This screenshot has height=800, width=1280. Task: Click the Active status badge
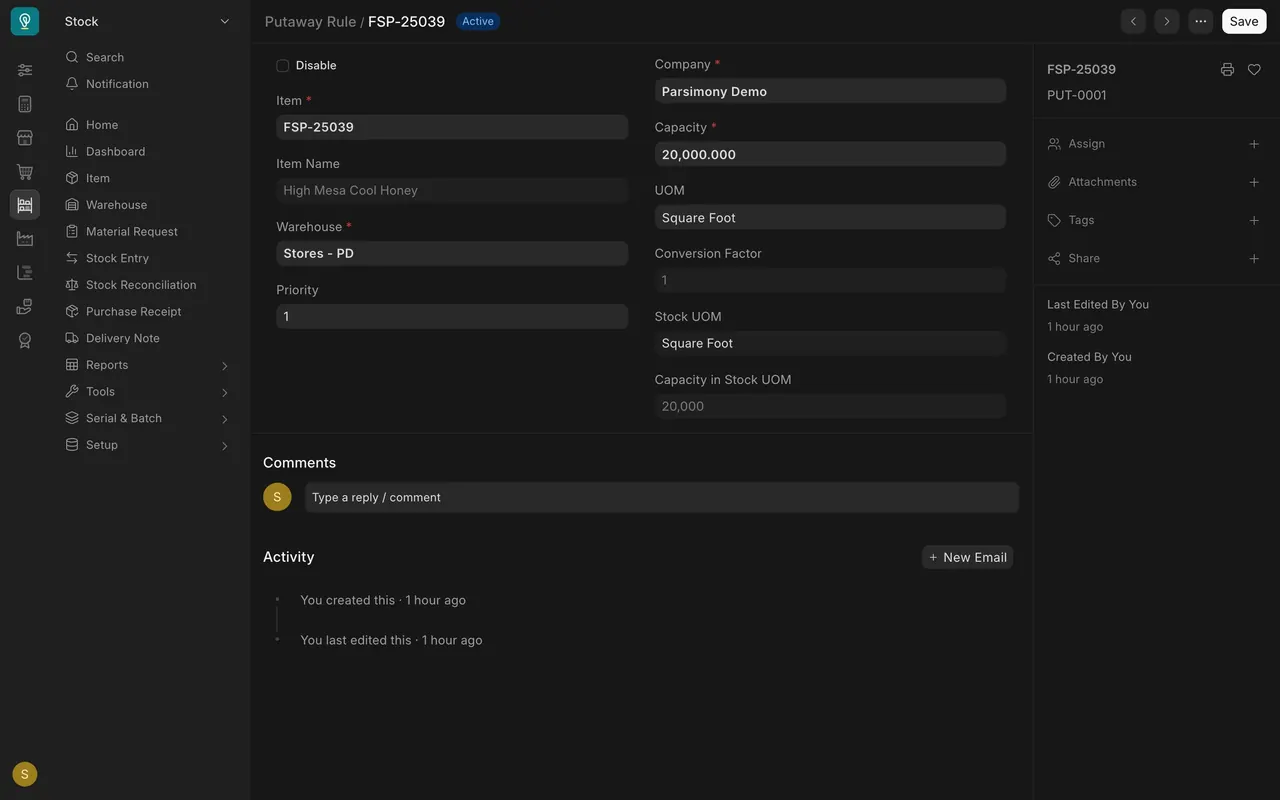[478, 21]
